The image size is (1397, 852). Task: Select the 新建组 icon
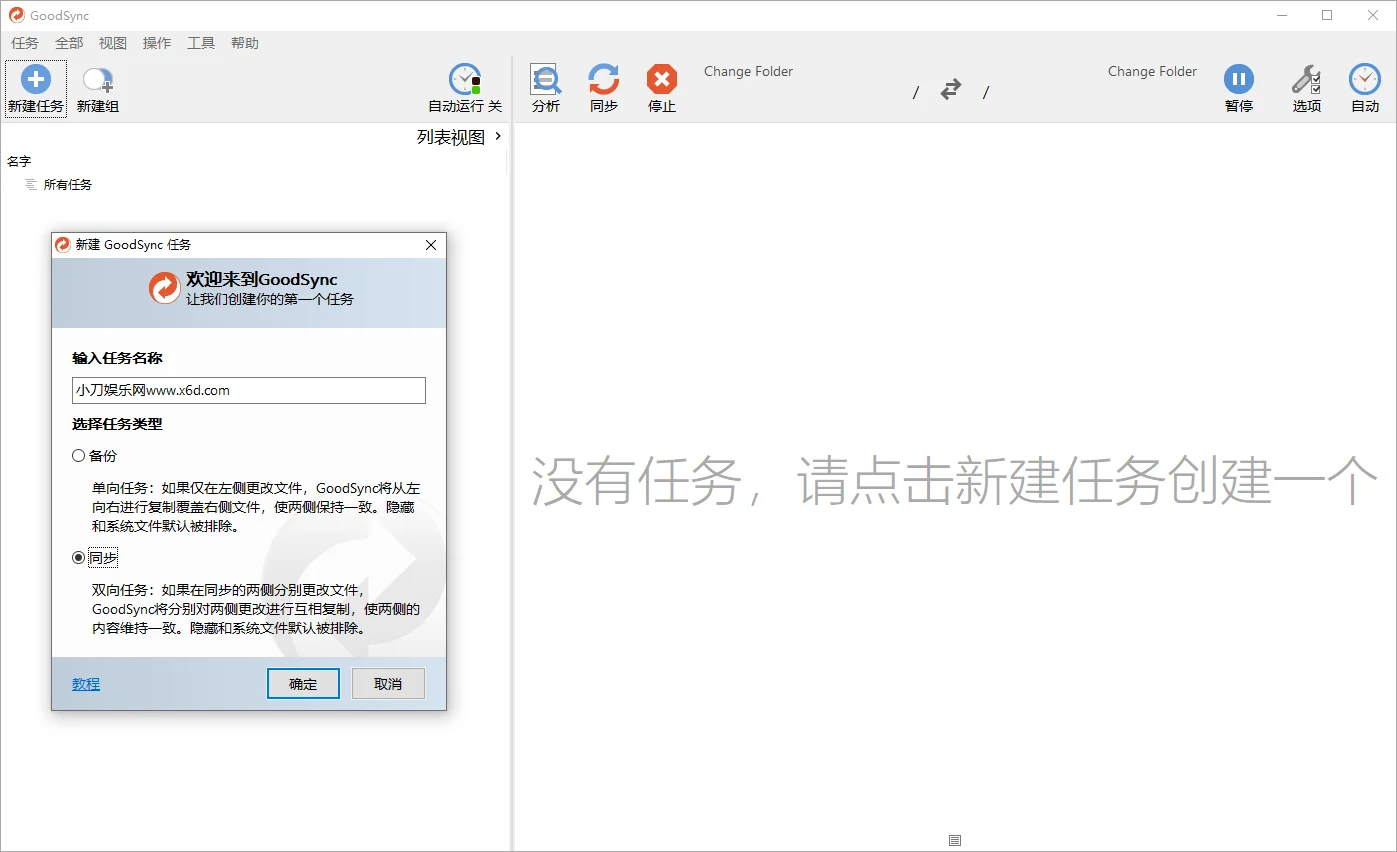click(x=96, y=87)
